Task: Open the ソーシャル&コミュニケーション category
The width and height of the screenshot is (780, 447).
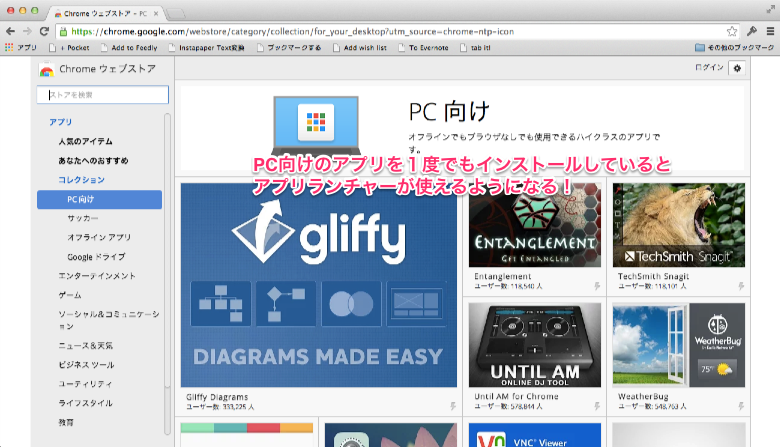Action: tap(108, 320)
